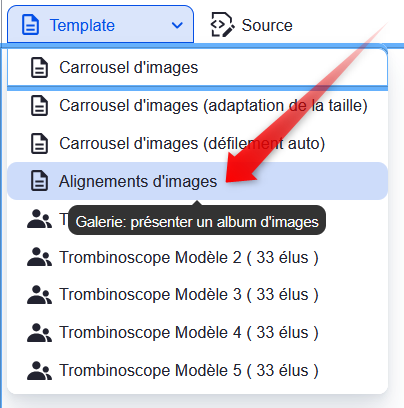Click the Template document icon in toolbar
Image resolution: width=404 pixels, height=408 pixels.
click(x=30, y=25)
